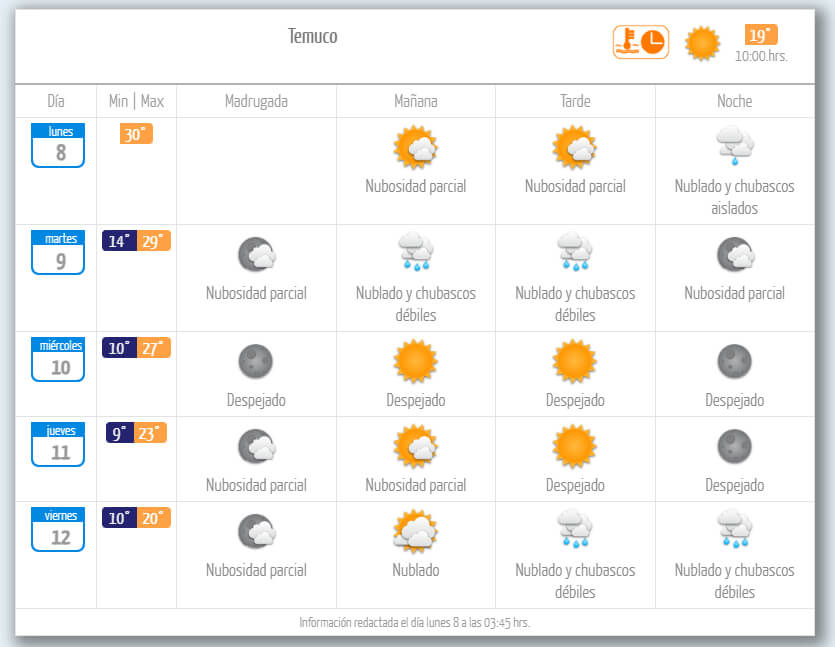Image resolution: width=835 pixels, height=647 pixels.
Task: Click Tuesday's 14° minimum temperature badge
Action: [119, 241]
